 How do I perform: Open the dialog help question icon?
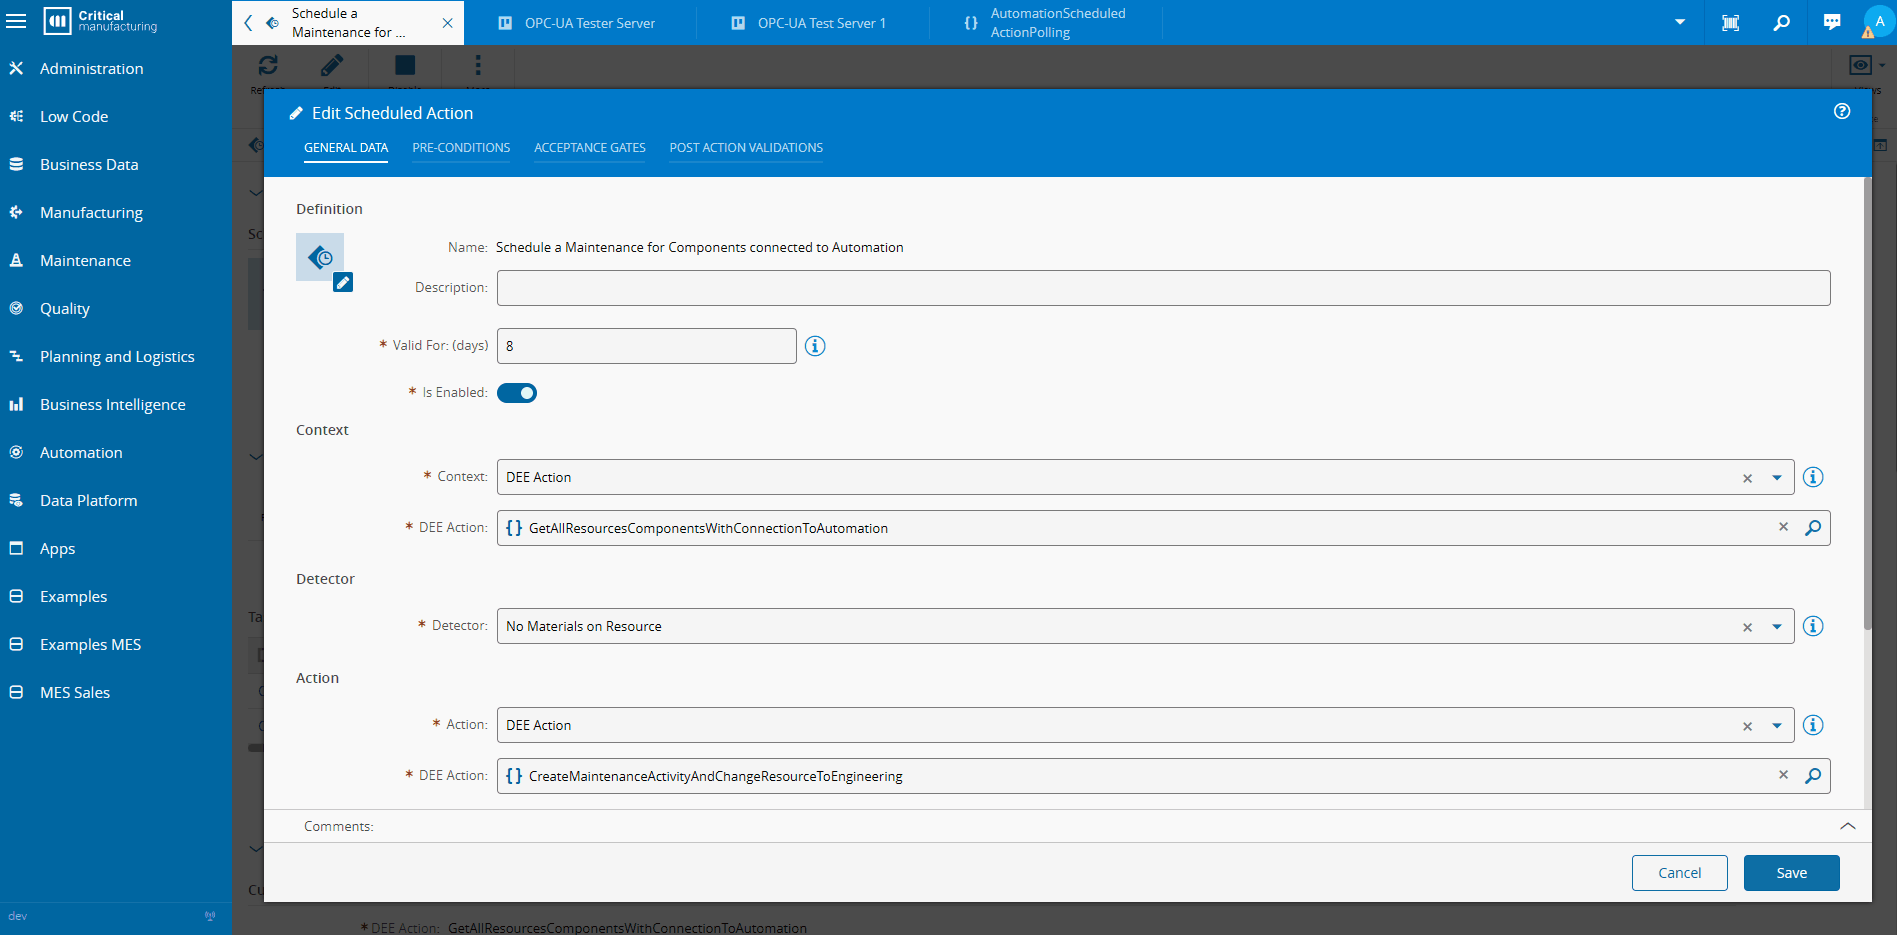(1842, 111)
